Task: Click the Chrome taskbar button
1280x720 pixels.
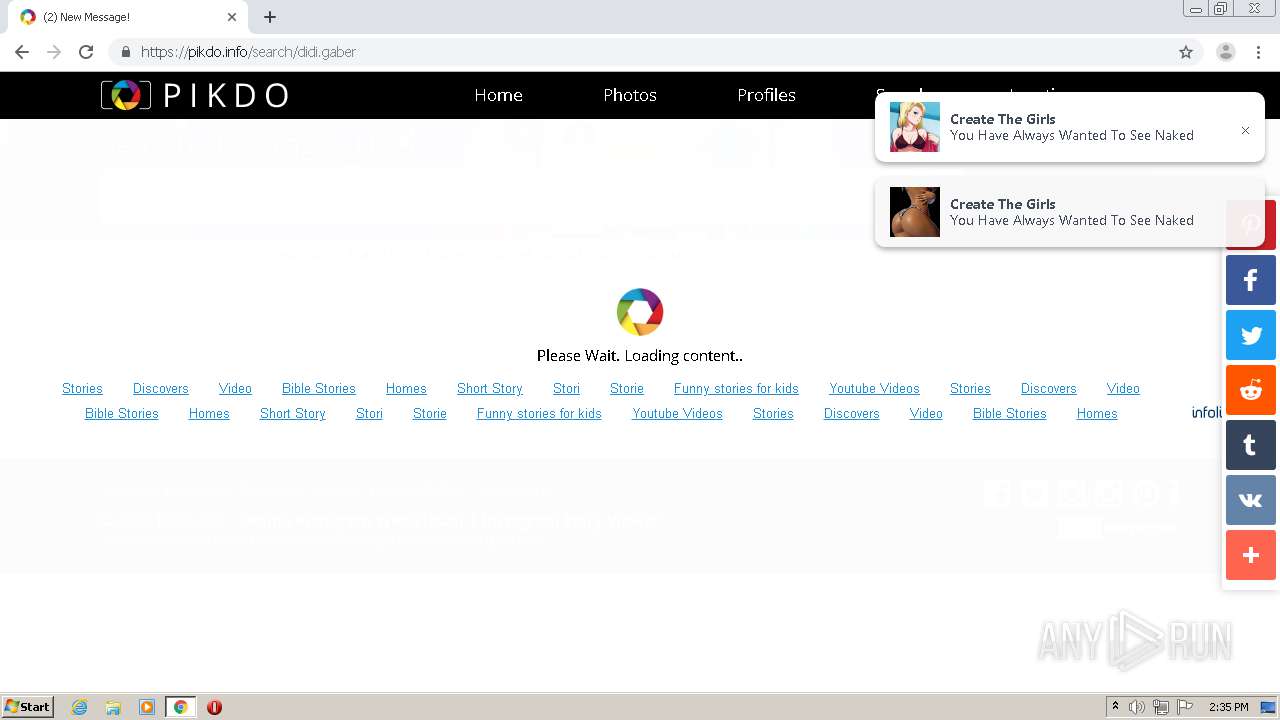Action: point(181,707)
